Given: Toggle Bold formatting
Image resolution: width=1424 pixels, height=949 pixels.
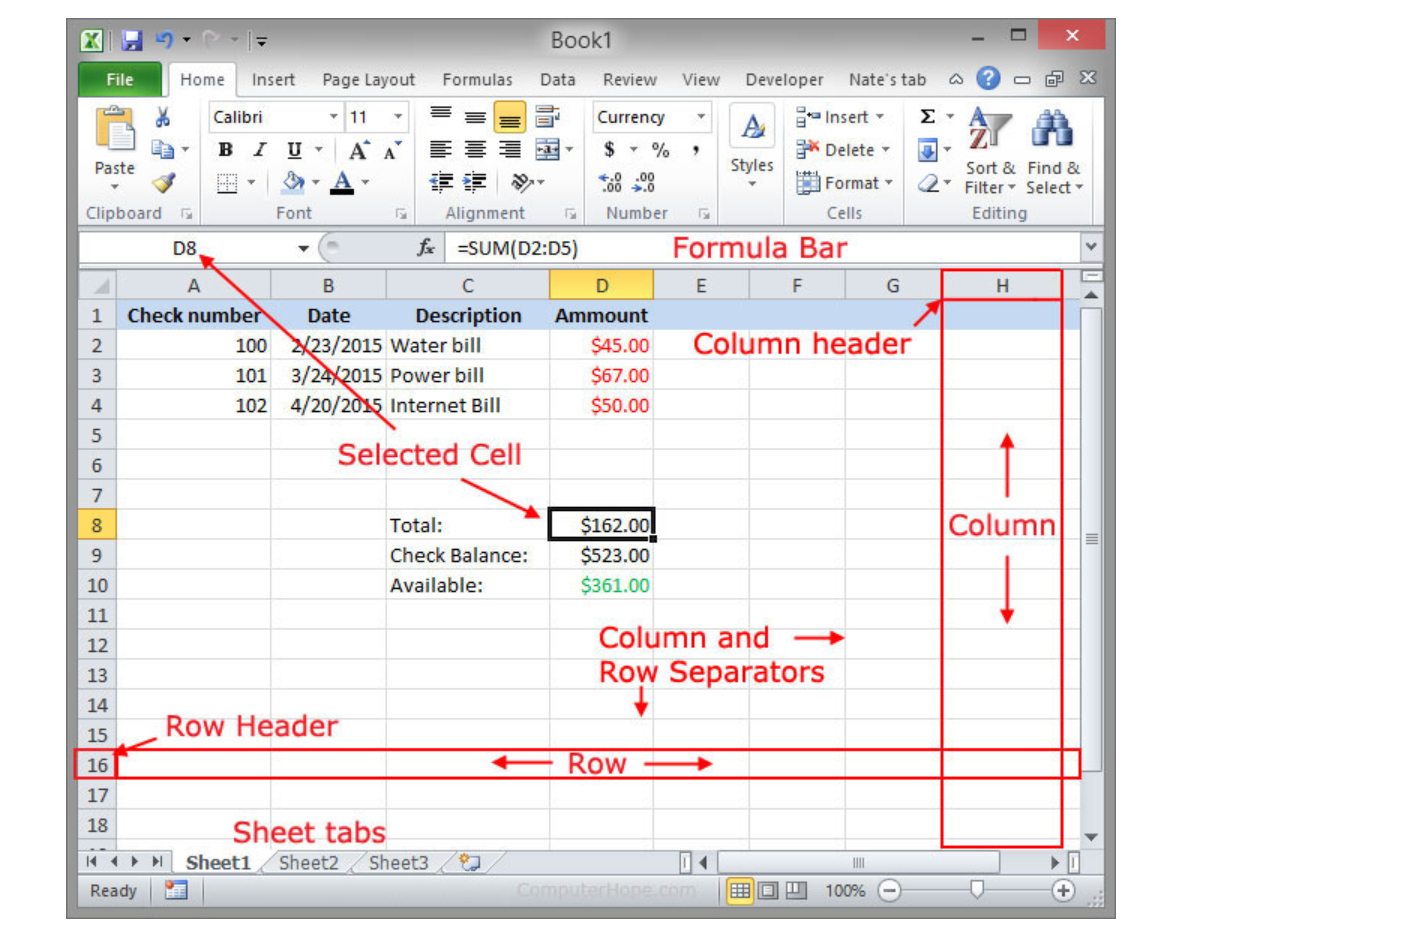Looking at the screenshot, I should (x=225, y=150).
